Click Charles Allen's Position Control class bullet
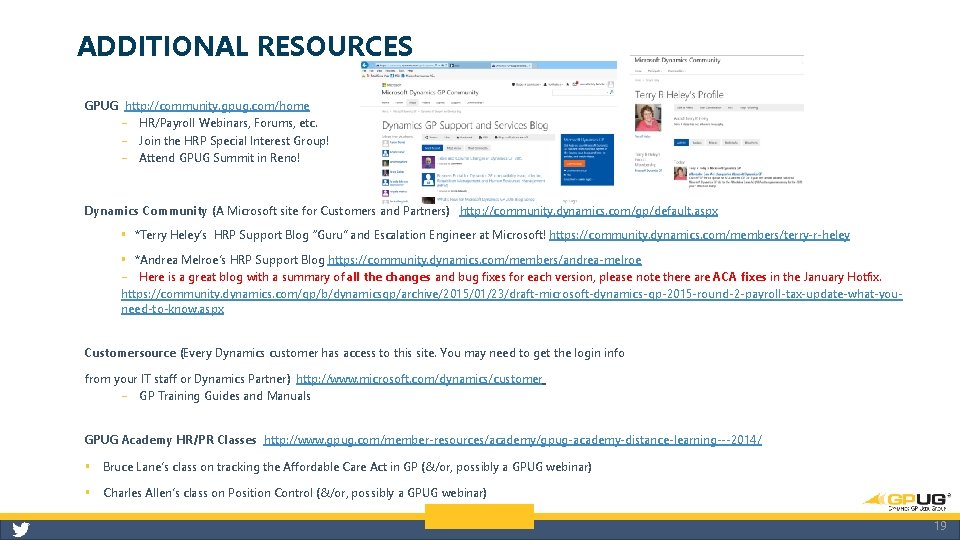 coord(294,493)
